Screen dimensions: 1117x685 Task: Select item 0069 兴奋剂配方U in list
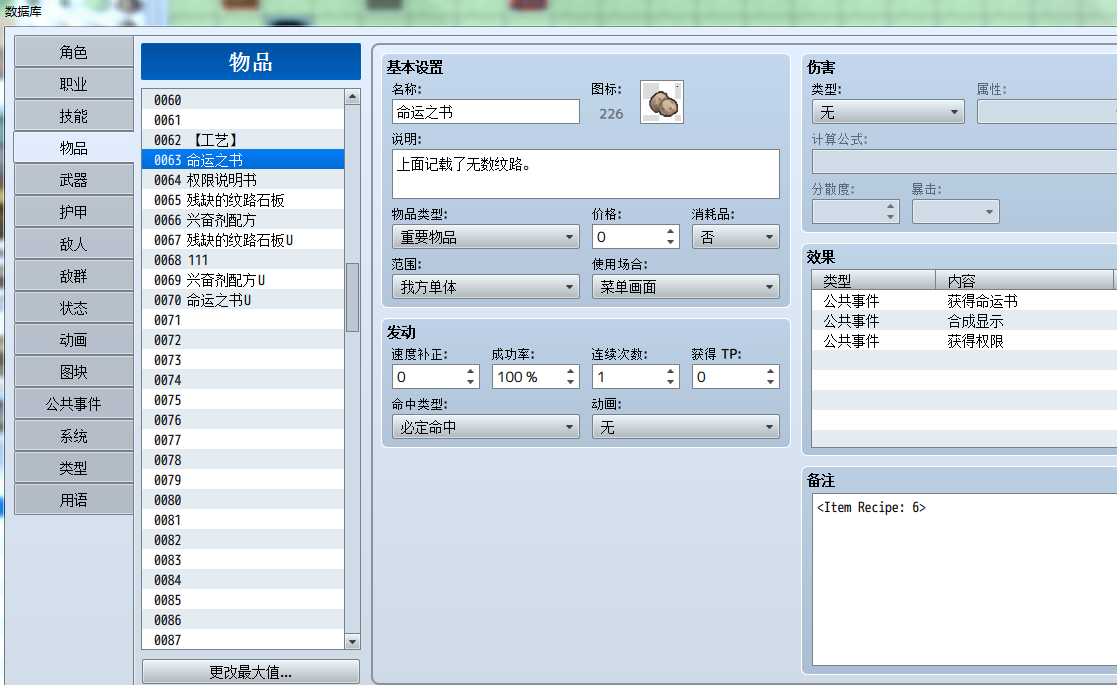(x=243, y=281)
